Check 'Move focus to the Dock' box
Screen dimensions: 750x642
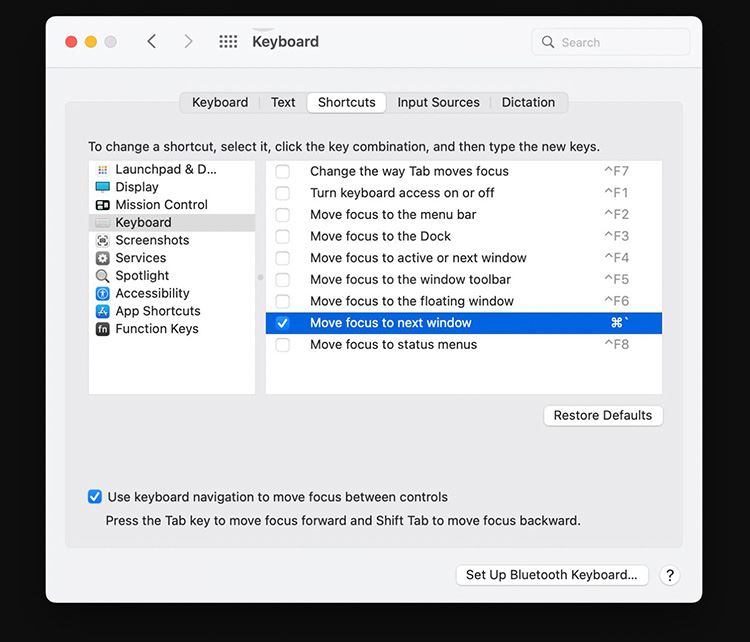tap(283, 236)
